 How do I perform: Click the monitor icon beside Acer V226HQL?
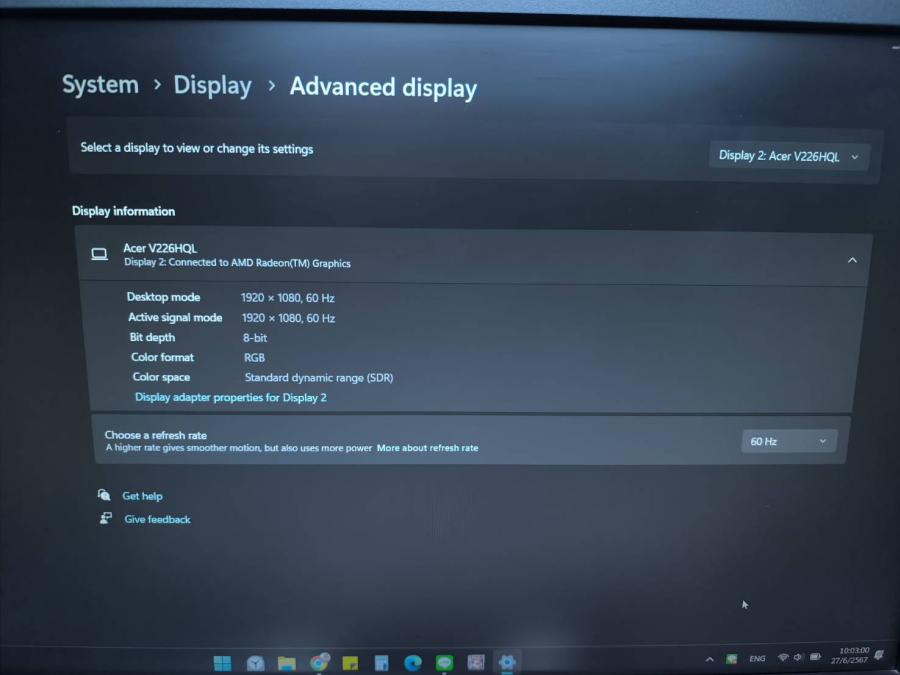[x=99, y=254]
